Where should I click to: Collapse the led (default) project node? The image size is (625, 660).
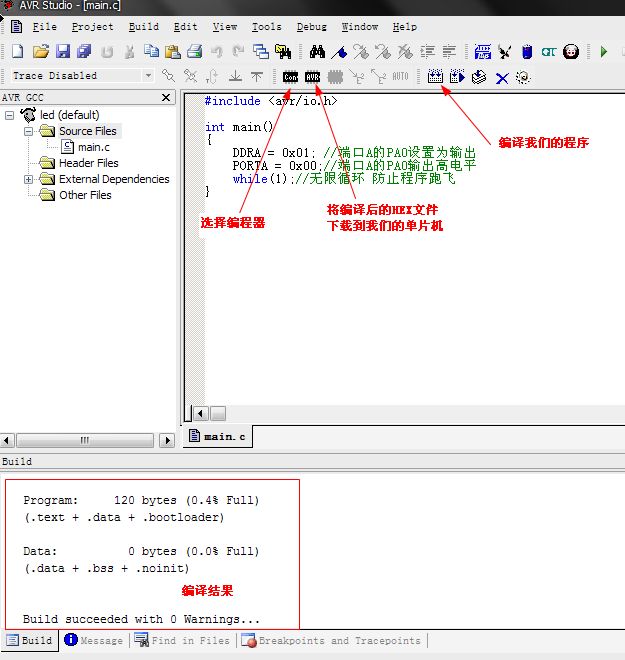click(9, 115)
